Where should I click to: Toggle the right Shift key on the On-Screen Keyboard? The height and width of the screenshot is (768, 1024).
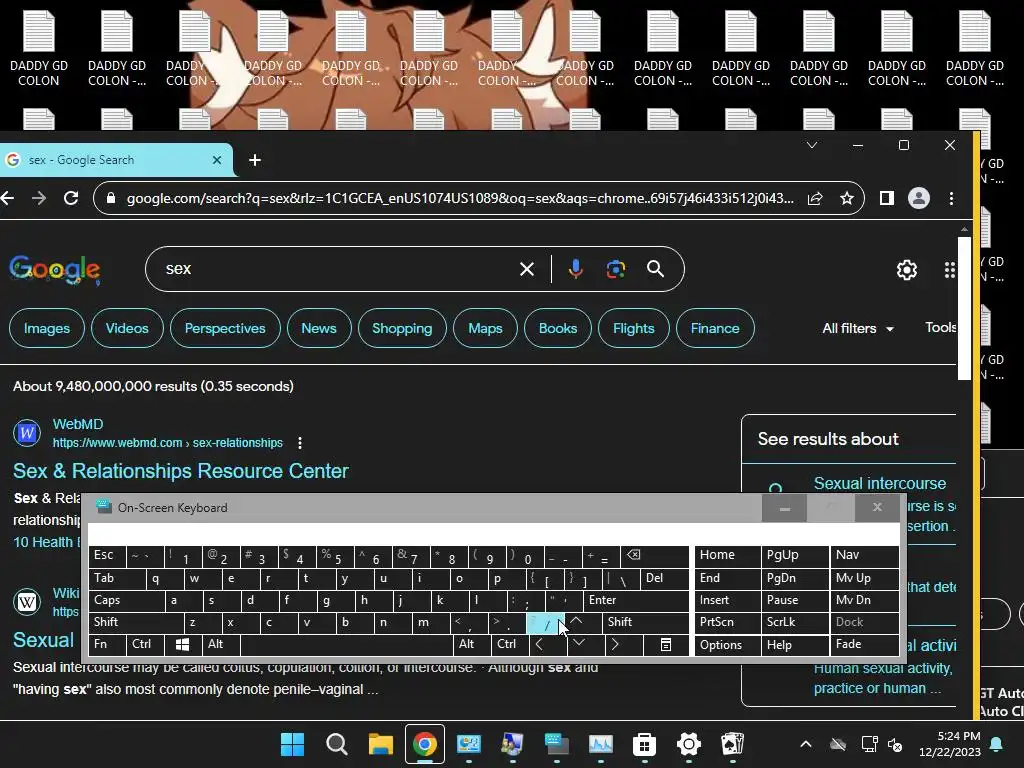(x=646, y=622)
